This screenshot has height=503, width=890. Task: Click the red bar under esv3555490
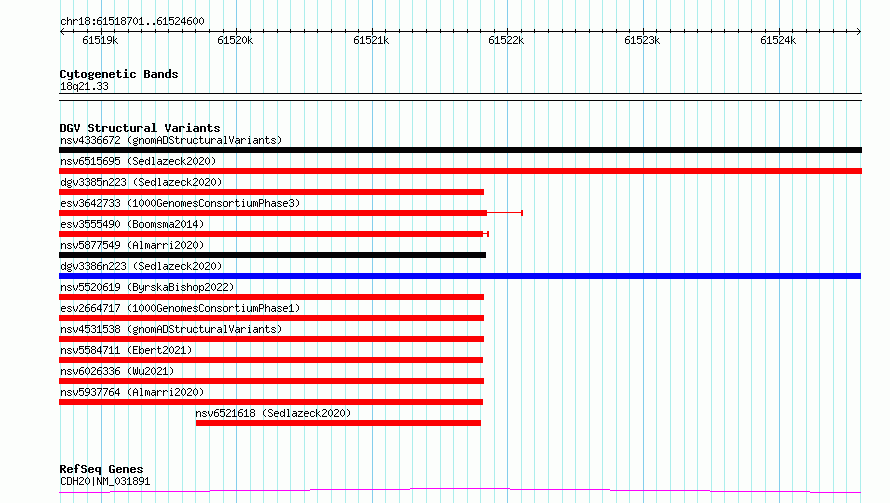point(271,234)
